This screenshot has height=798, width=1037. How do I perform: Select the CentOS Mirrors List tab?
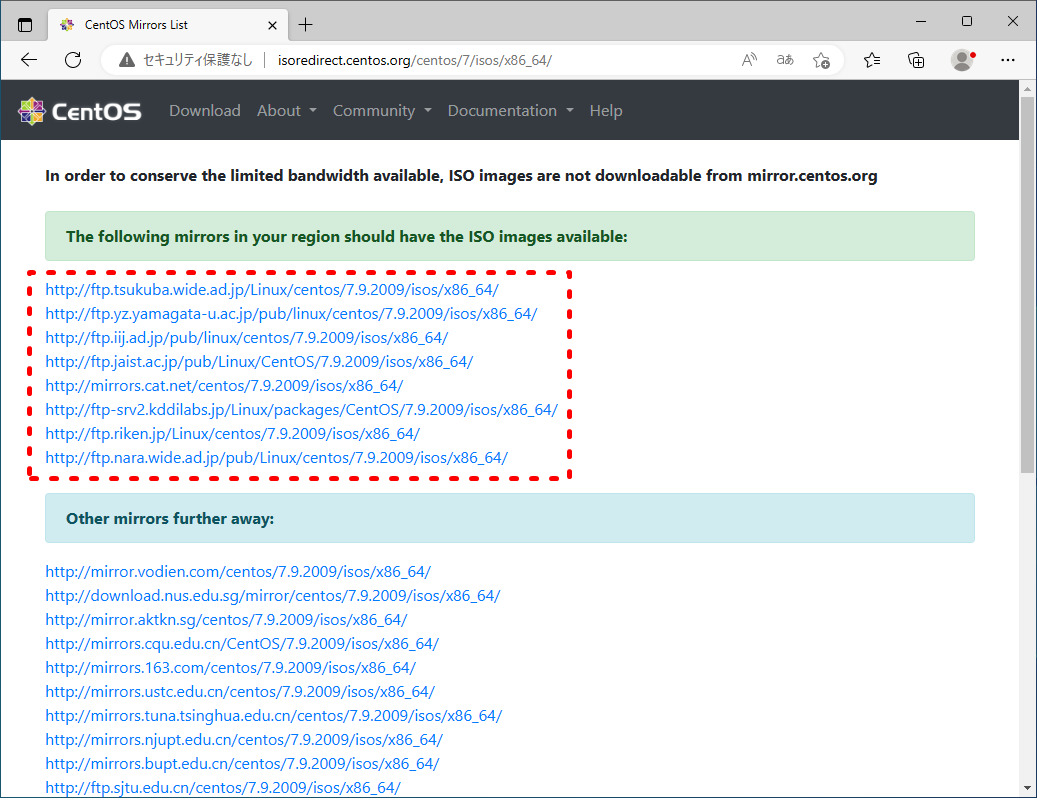click(x=168, y=25)
